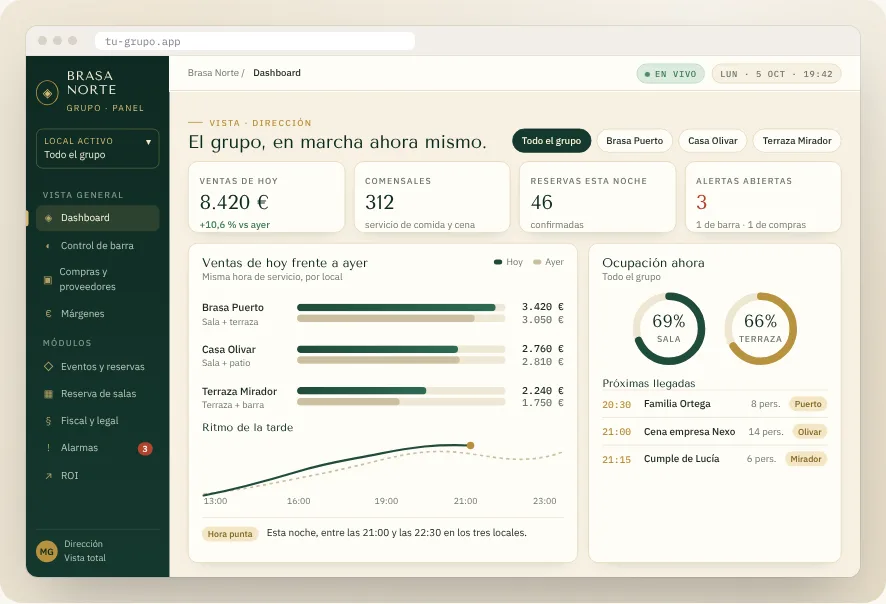The width and height of the screenshot is (886, 604).
Task: Click the euro icon beside Márgenes
Action: pyautogui.click(x=49, y=314)
